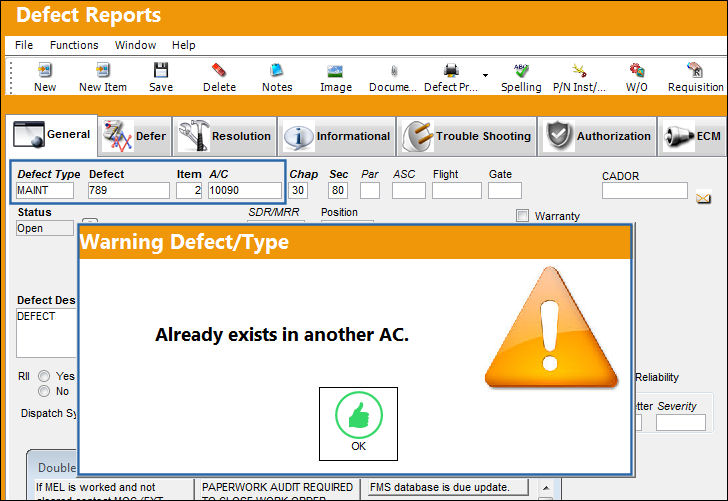Viewport: 728px width, 501px height.
Task: Click the CADOR input field
Action: tap(644, 190)
